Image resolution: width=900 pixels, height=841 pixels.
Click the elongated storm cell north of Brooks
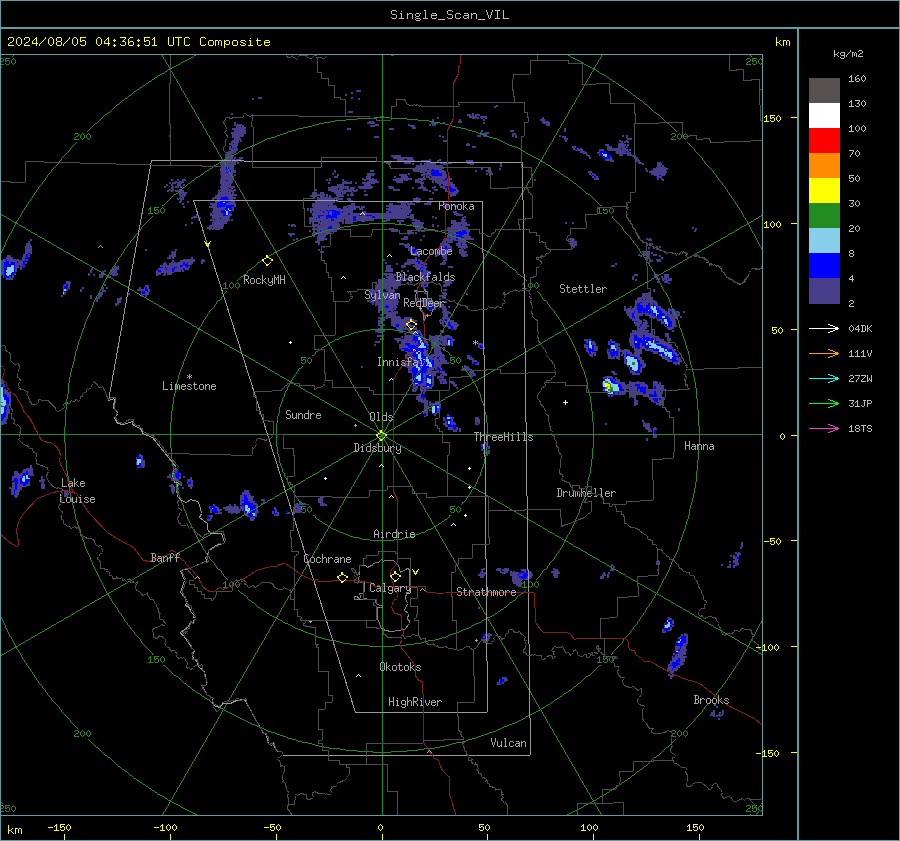pos(678,653)
